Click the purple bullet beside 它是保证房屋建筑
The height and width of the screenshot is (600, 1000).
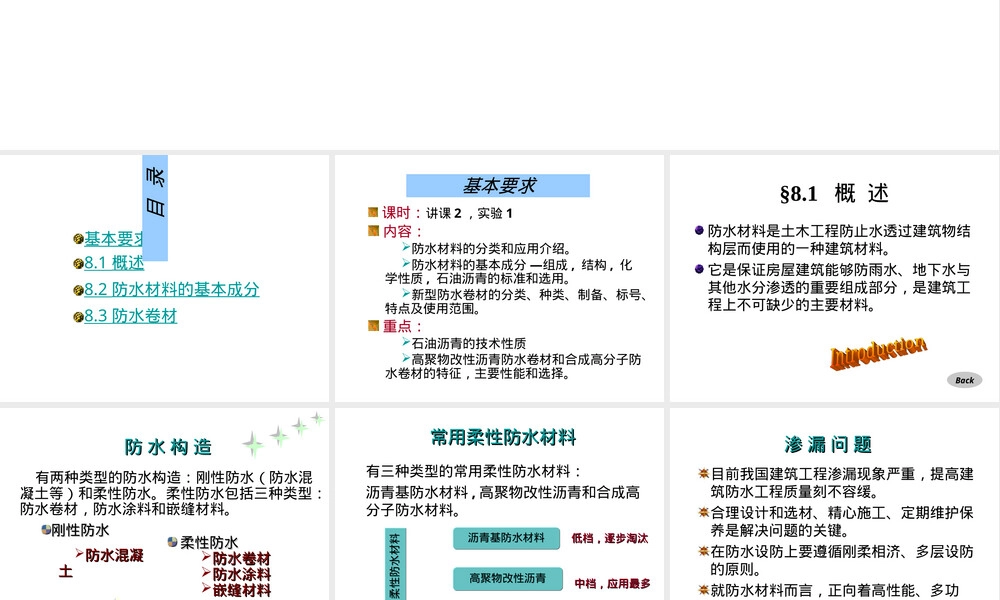699,269
